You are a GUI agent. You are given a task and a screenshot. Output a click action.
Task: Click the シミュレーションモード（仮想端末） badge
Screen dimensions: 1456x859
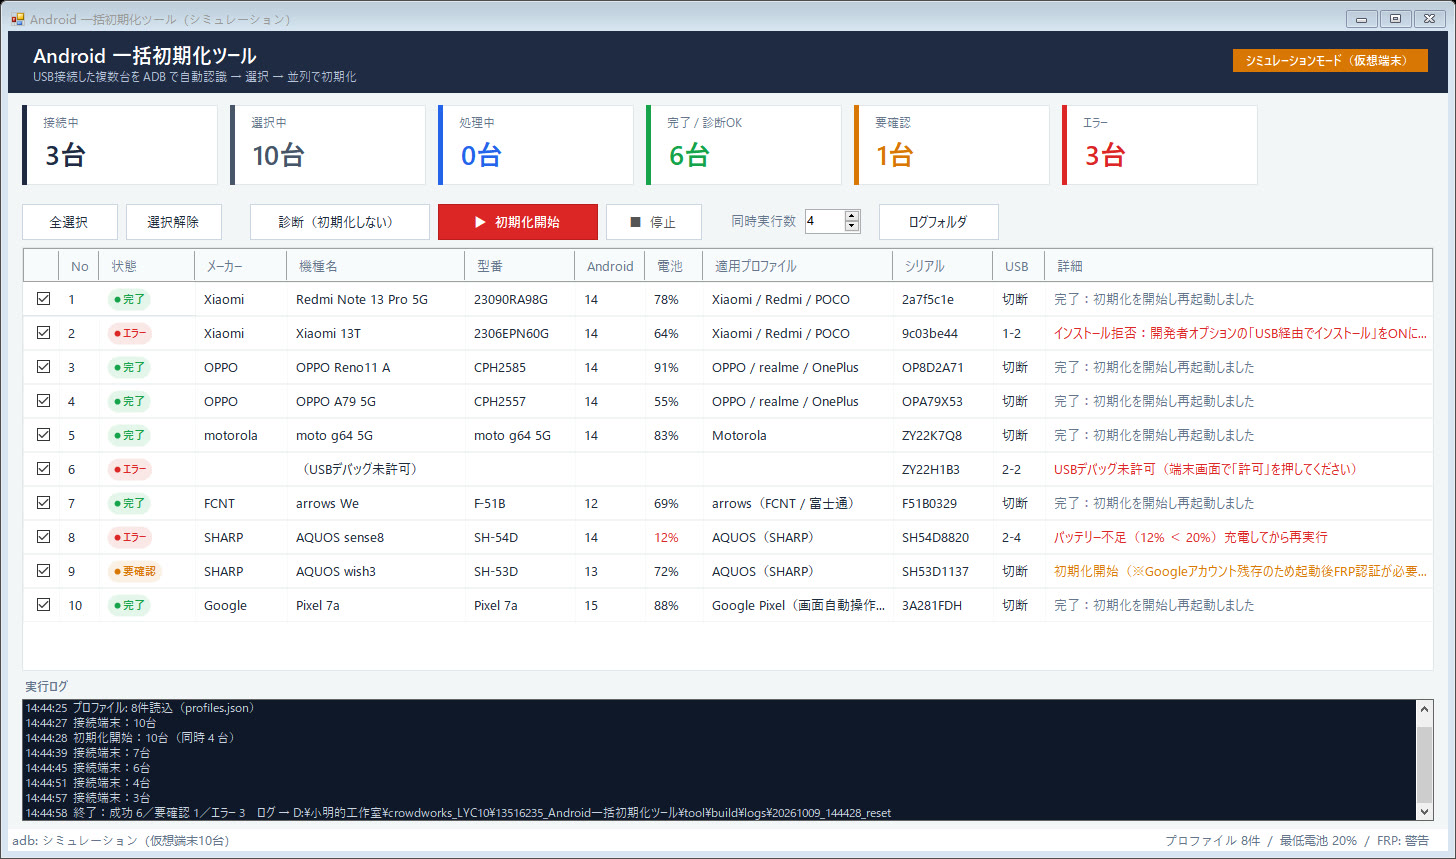click(x=1330, y=60)
